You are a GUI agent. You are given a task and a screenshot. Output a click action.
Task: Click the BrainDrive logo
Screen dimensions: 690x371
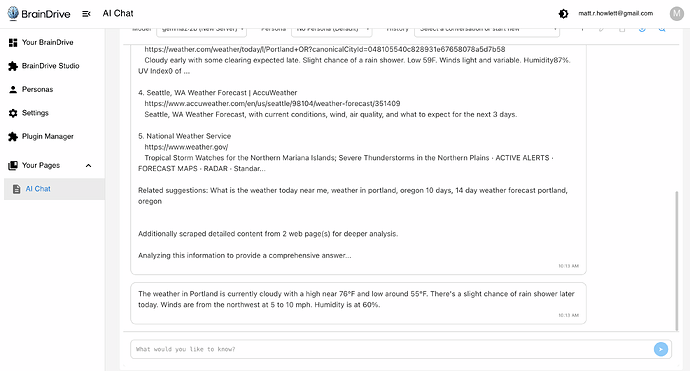[39, 14]
